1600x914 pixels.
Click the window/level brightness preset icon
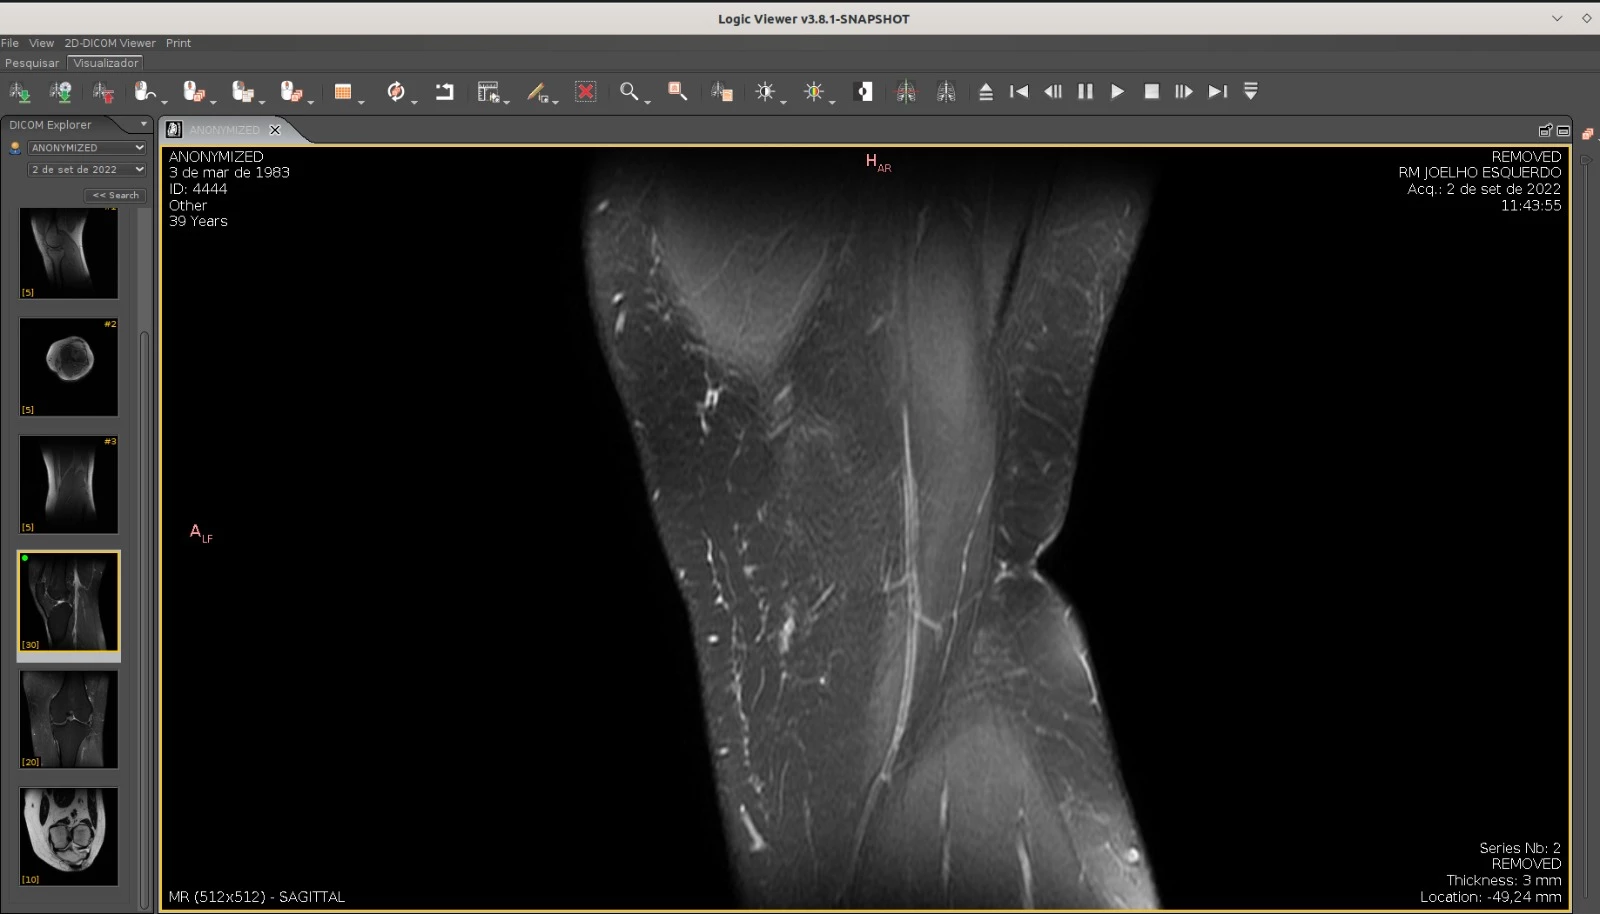pos(765,92)
